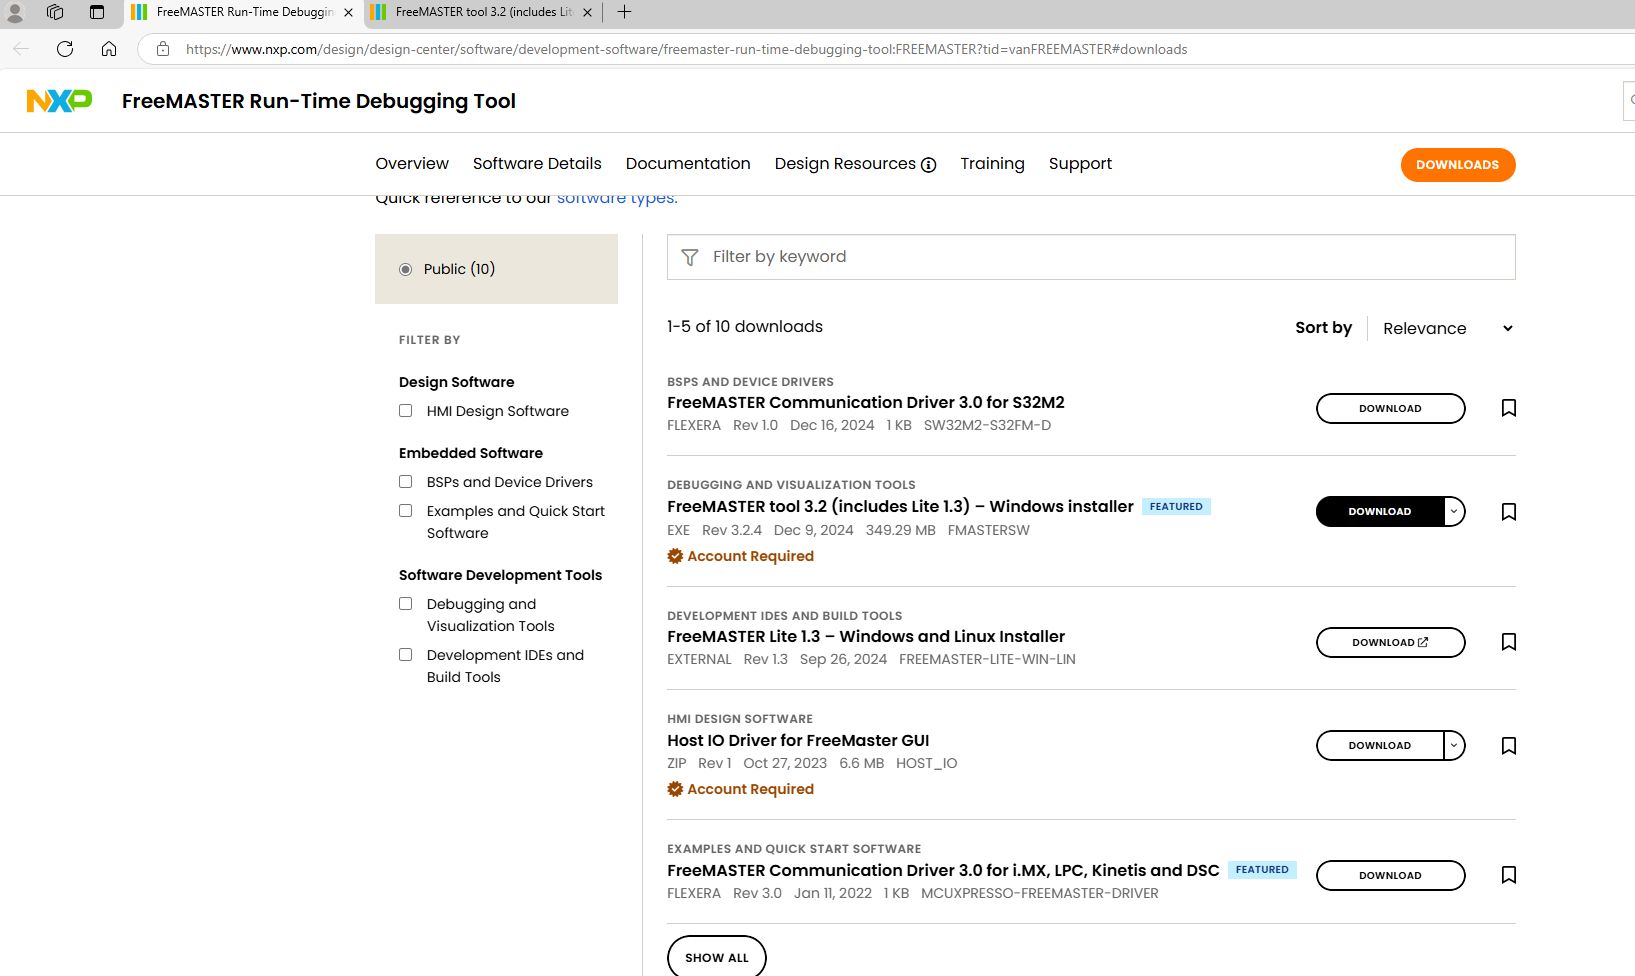Click the Design Resources info icon
1635x976 pixels.
(x=928, y=165)
